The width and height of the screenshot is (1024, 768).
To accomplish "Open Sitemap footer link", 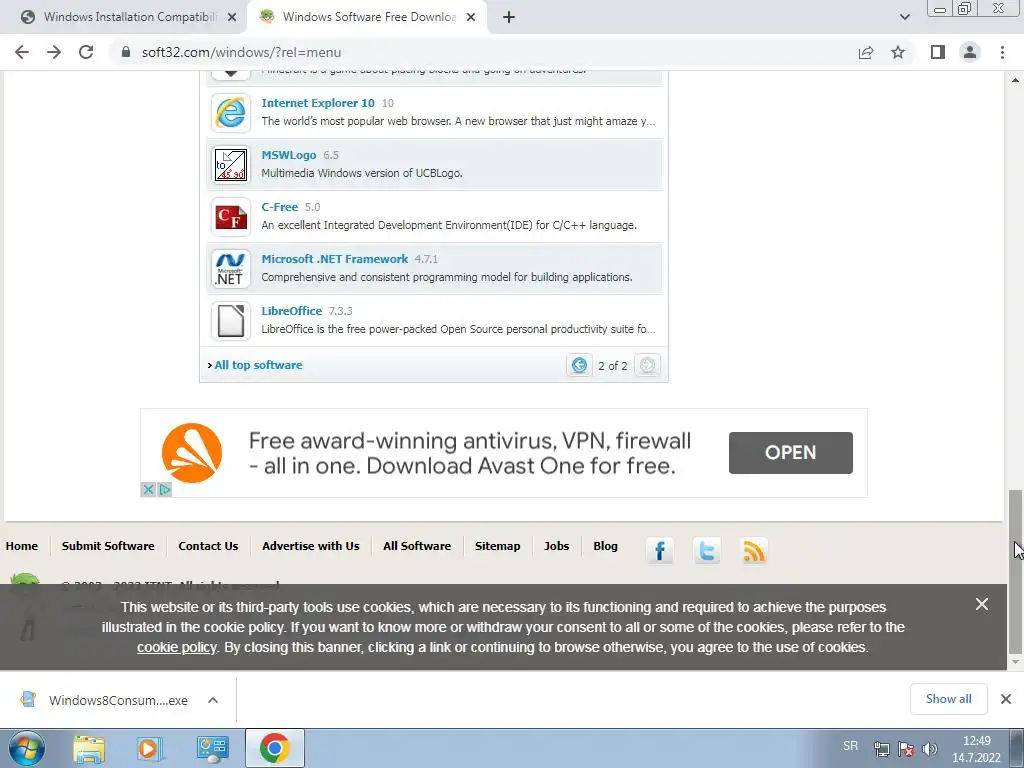I will coord(498,546).
